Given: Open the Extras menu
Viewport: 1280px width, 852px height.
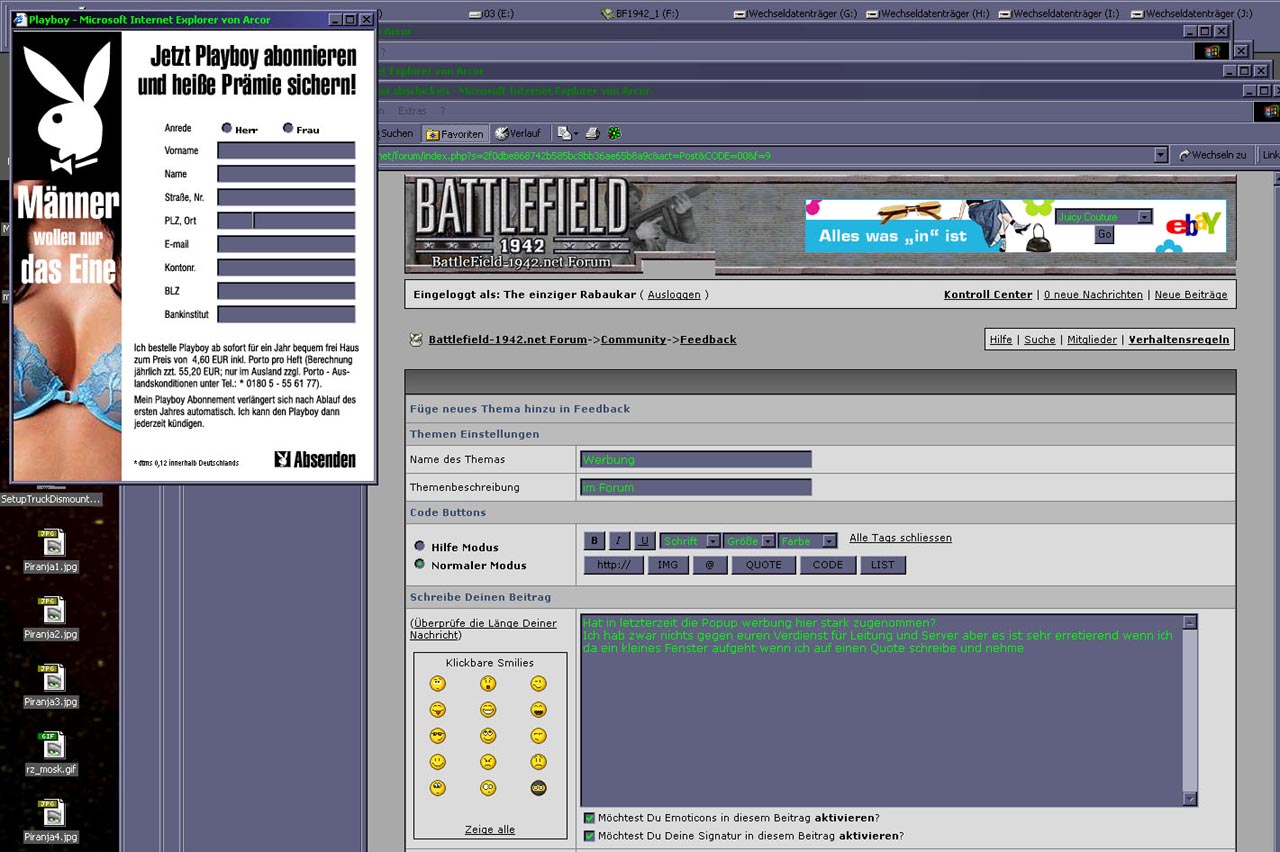Looking at the screenshot, I should (x=412, y=111).
